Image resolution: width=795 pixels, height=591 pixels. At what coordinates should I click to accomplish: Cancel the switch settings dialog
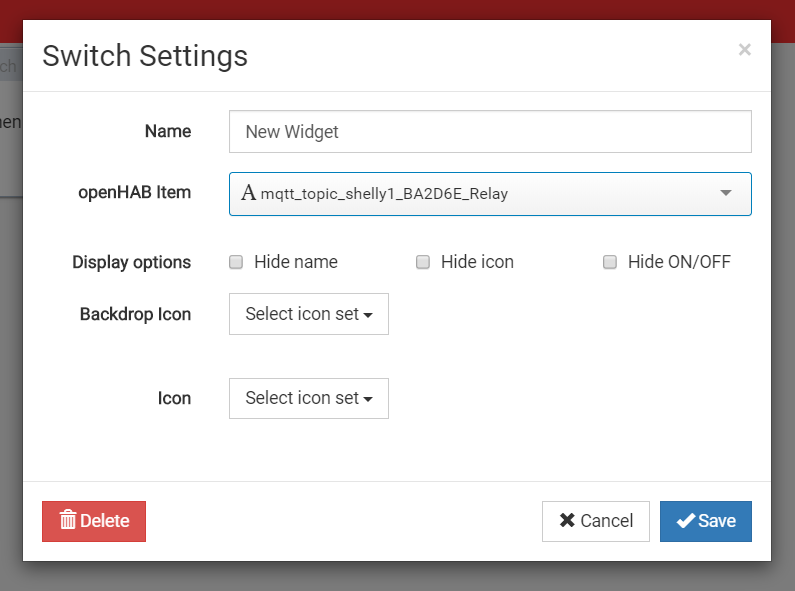[x=595, y=521]
